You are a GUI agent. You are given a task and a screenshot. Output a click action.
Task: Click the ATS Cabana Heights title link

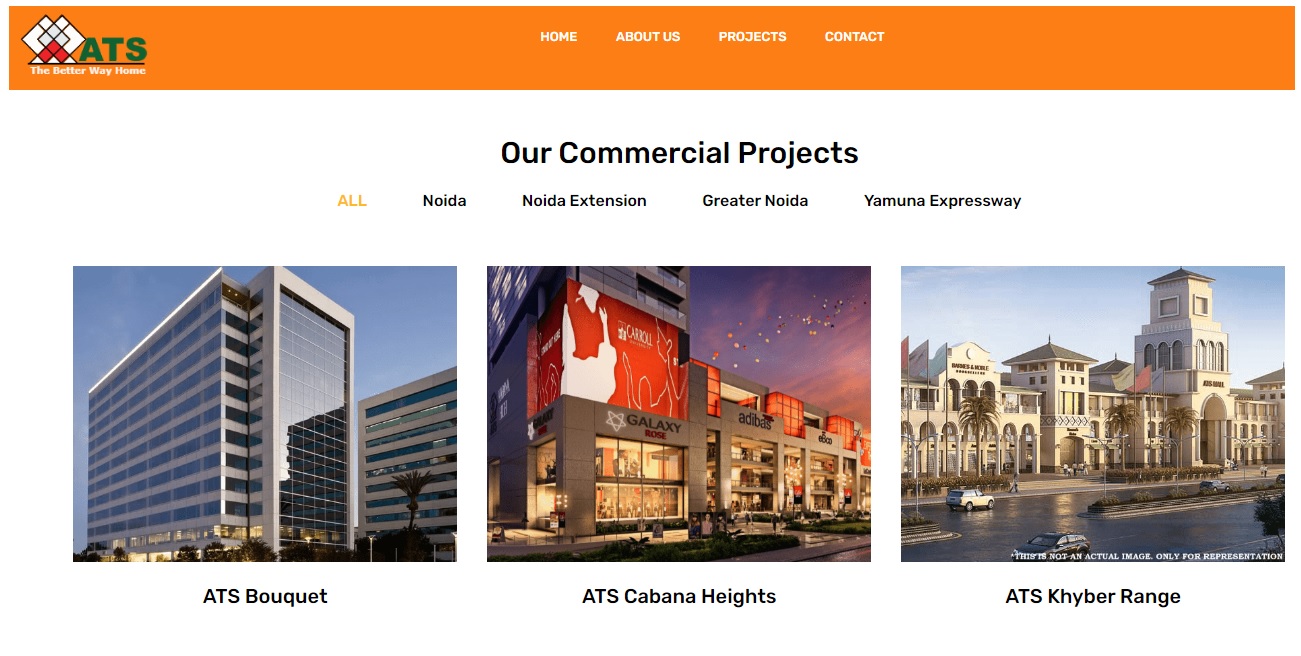679,597
